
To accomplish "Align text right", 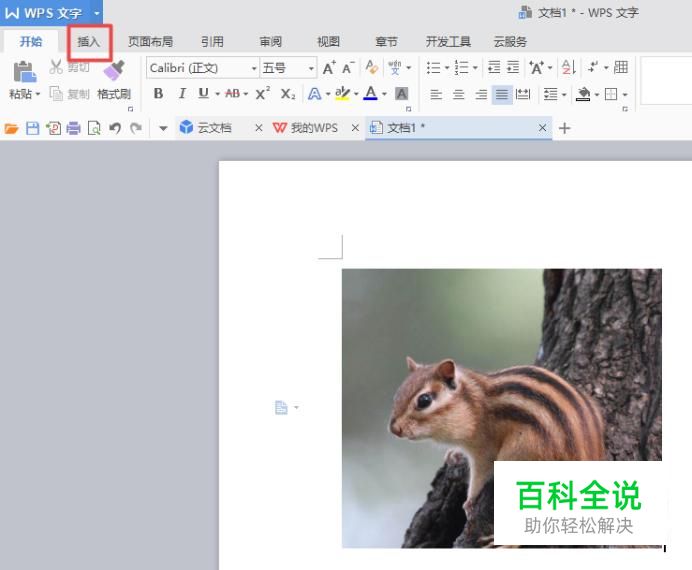I will point(481,94).
